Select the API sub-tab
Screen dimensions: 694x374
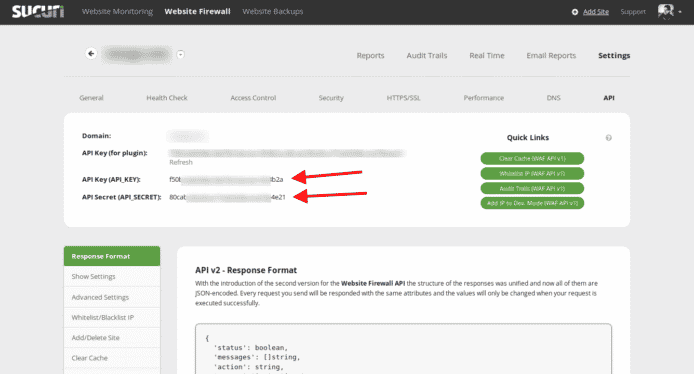pos(609,98)
